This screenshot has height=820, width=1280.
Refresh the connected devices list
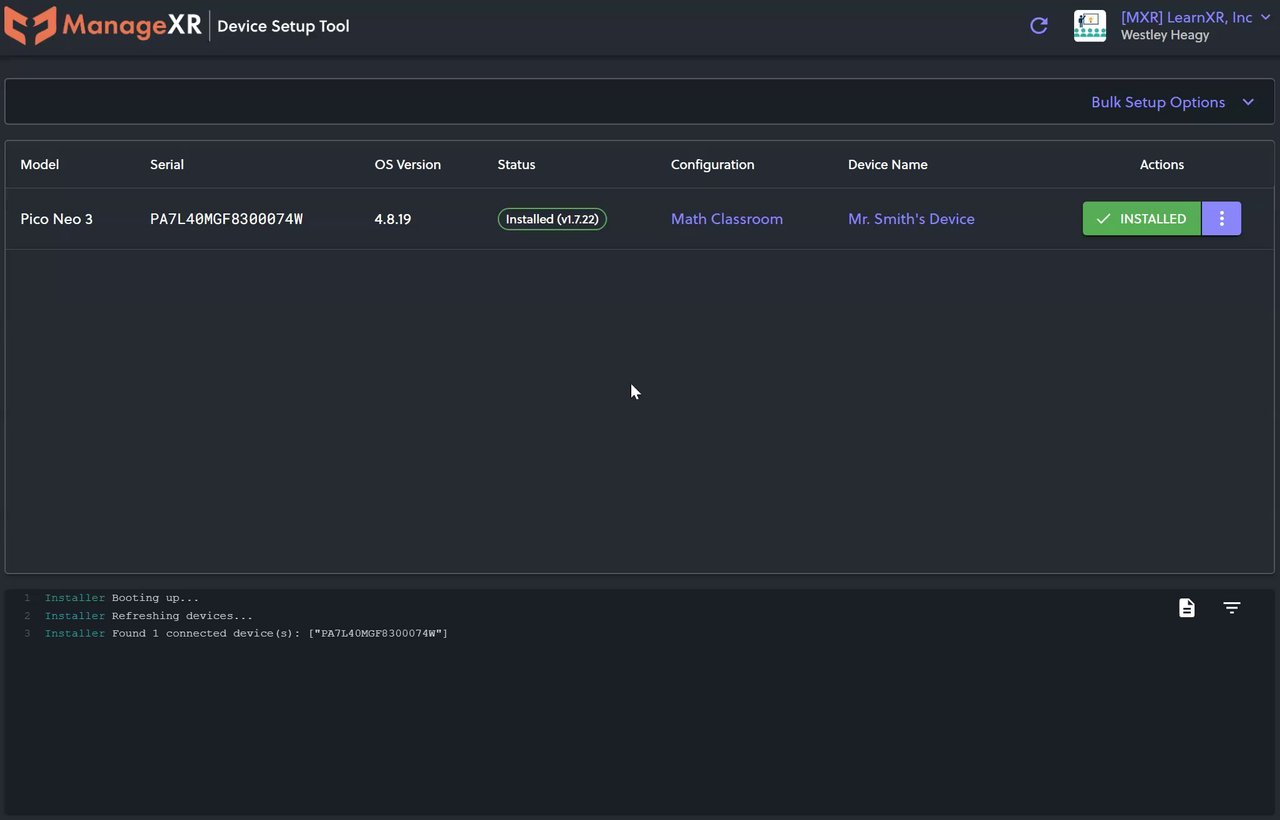[1039, 26]
